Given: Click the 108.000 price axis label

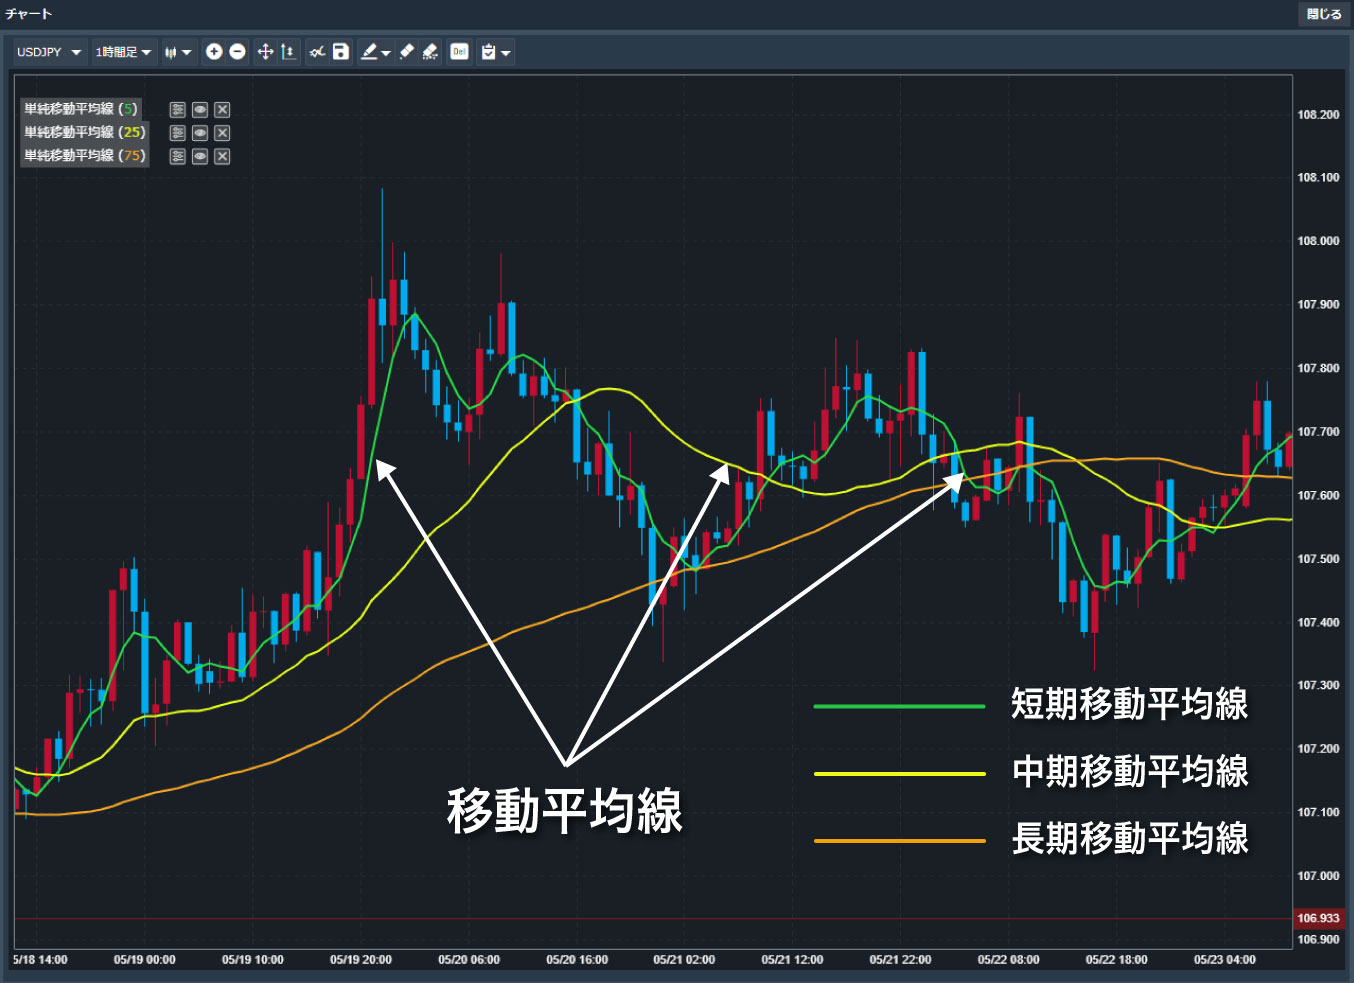Looking at the screenshot, I should (1318, 241).
